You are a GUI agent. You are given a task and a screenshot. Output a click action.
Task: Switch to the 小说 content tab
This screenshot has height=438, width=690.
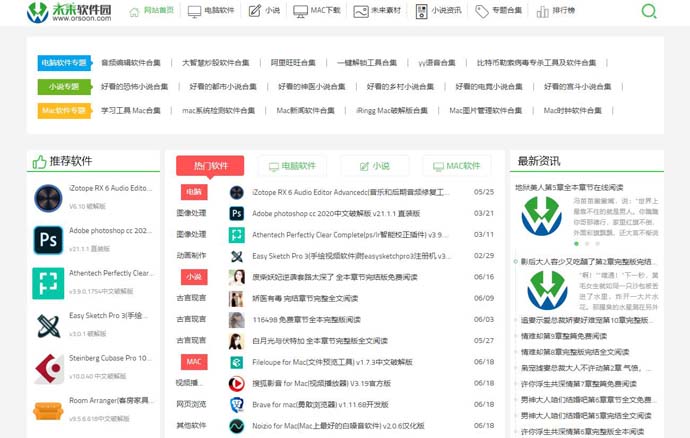point(375,166)
